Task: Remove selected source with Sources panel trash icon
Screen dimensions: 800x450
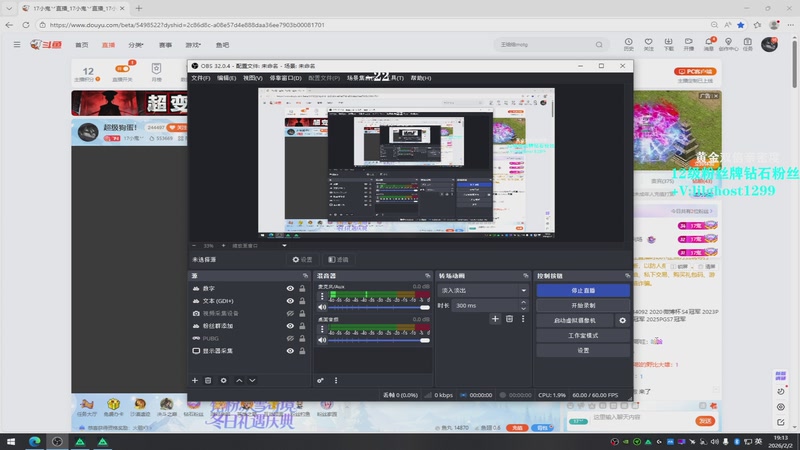Action: point(208,380)
